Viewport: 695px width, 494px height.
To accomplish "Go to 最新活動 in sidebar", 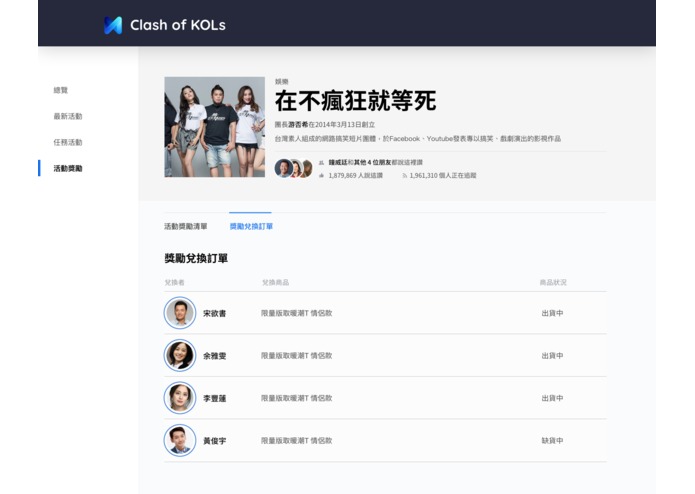I will coord(68,117).
